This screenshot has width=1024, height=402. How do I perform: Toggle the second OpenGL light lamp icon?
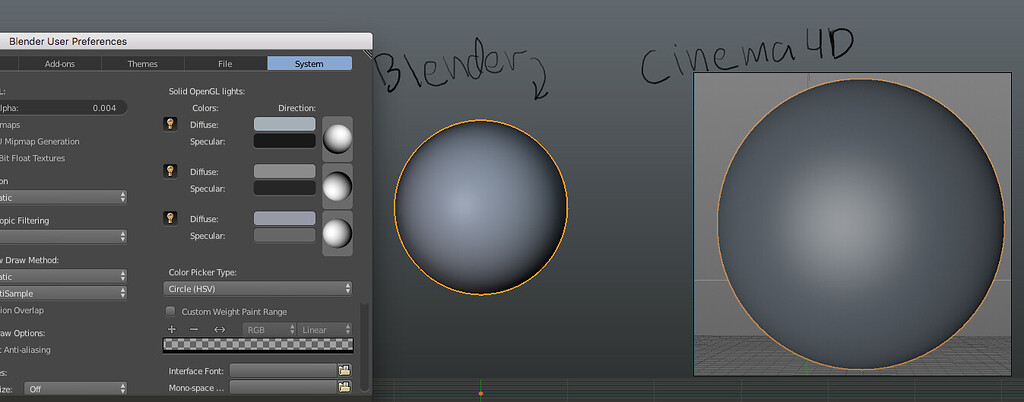click(170, 171)
